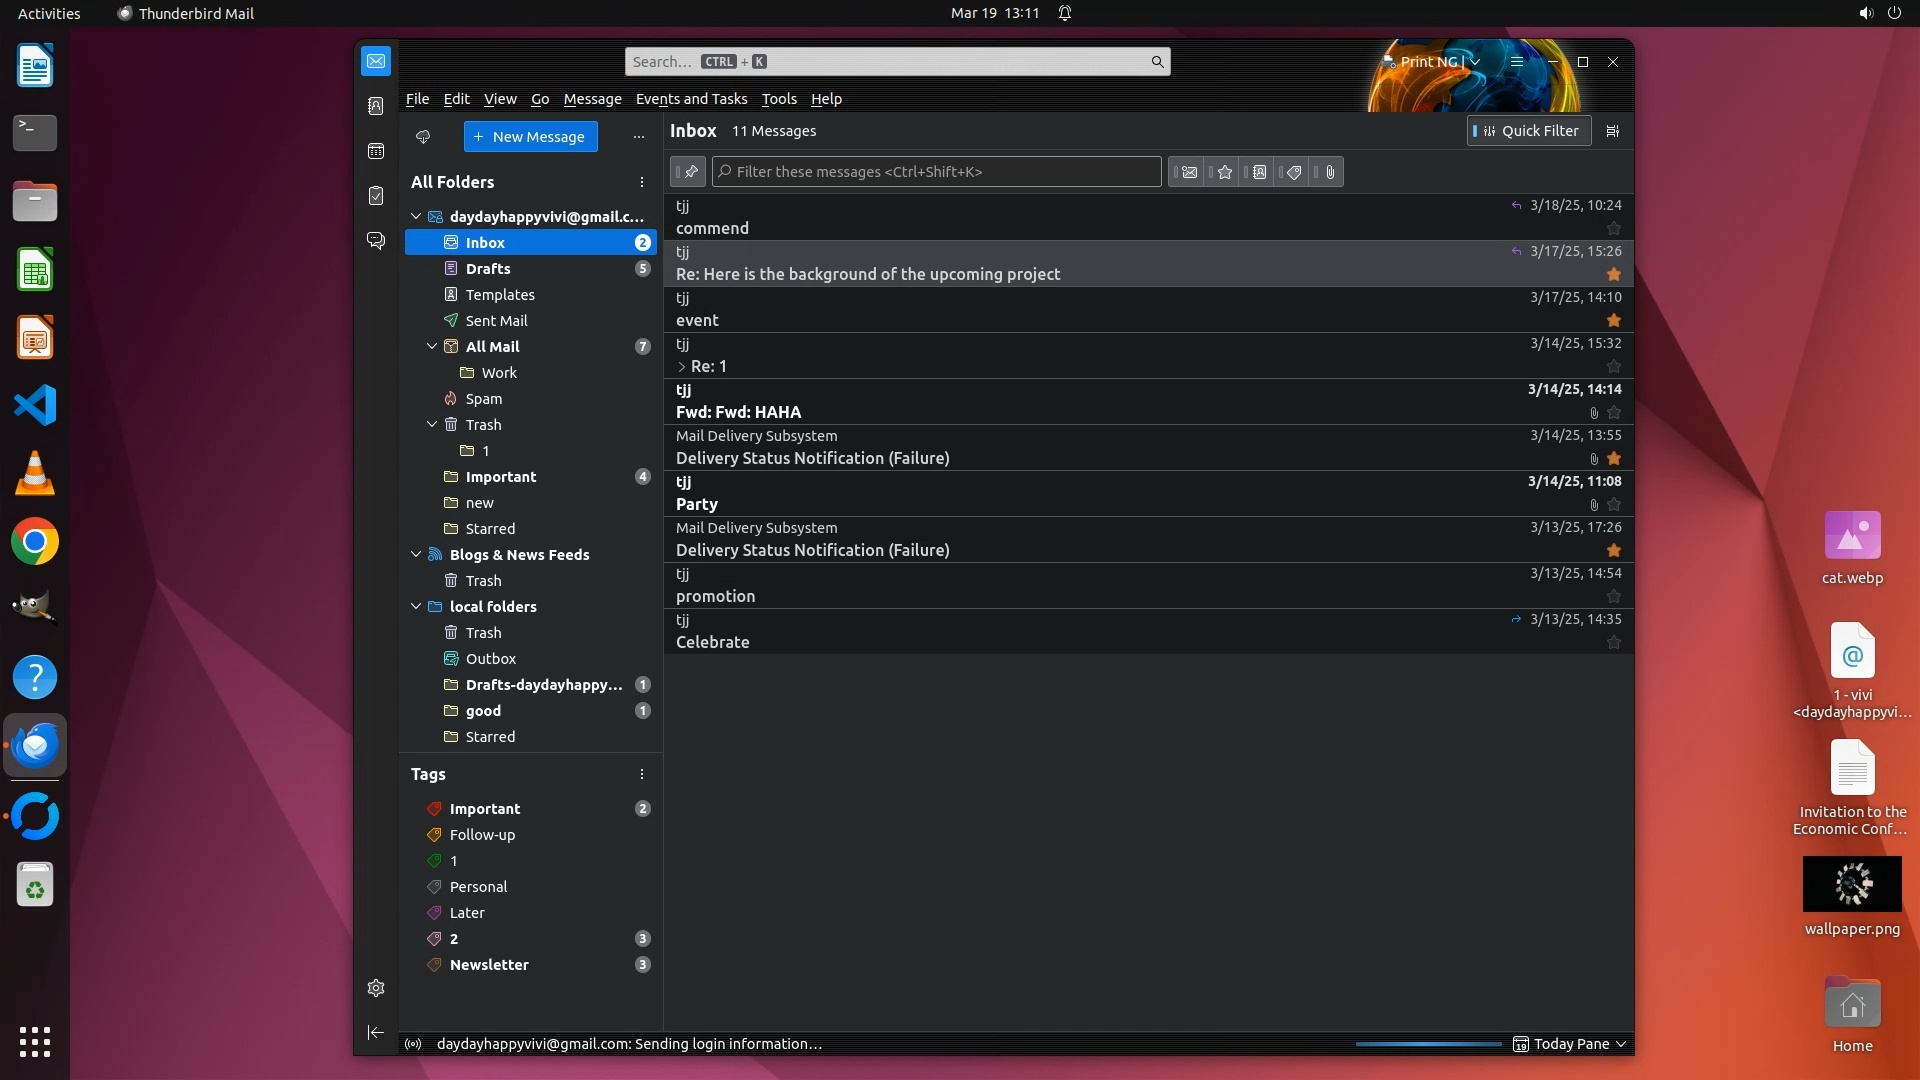Toggle the attachment quick filter
The width and height of the screenshot is (1920, 1080).
1329,172
